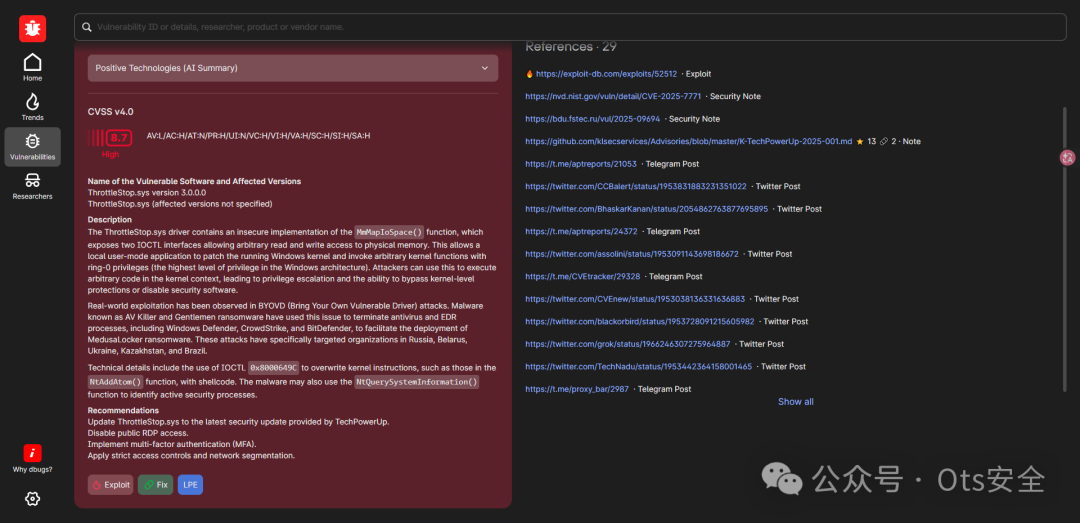Click the NtQuerySystemInformation() code snippet
This screenshot has height=523, width=1080.
[417, 381]
